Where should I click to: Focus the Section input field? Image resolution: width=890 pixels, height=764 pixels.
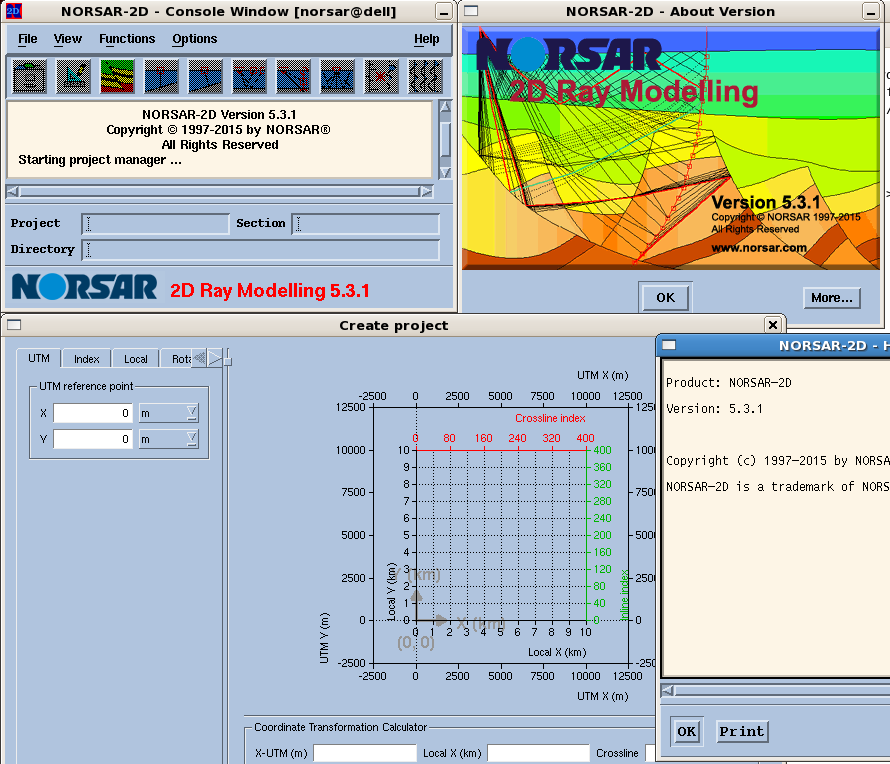(366, 224)
